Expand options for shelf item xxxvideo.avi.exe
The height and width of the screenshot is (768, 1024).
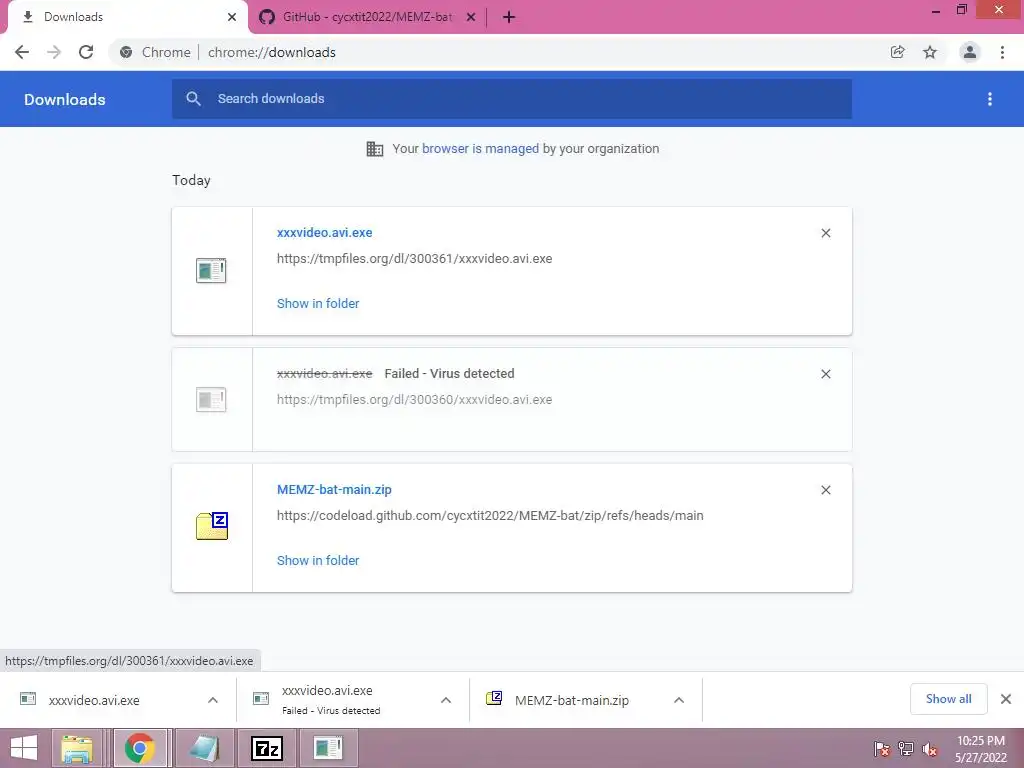tap(213, 700)
